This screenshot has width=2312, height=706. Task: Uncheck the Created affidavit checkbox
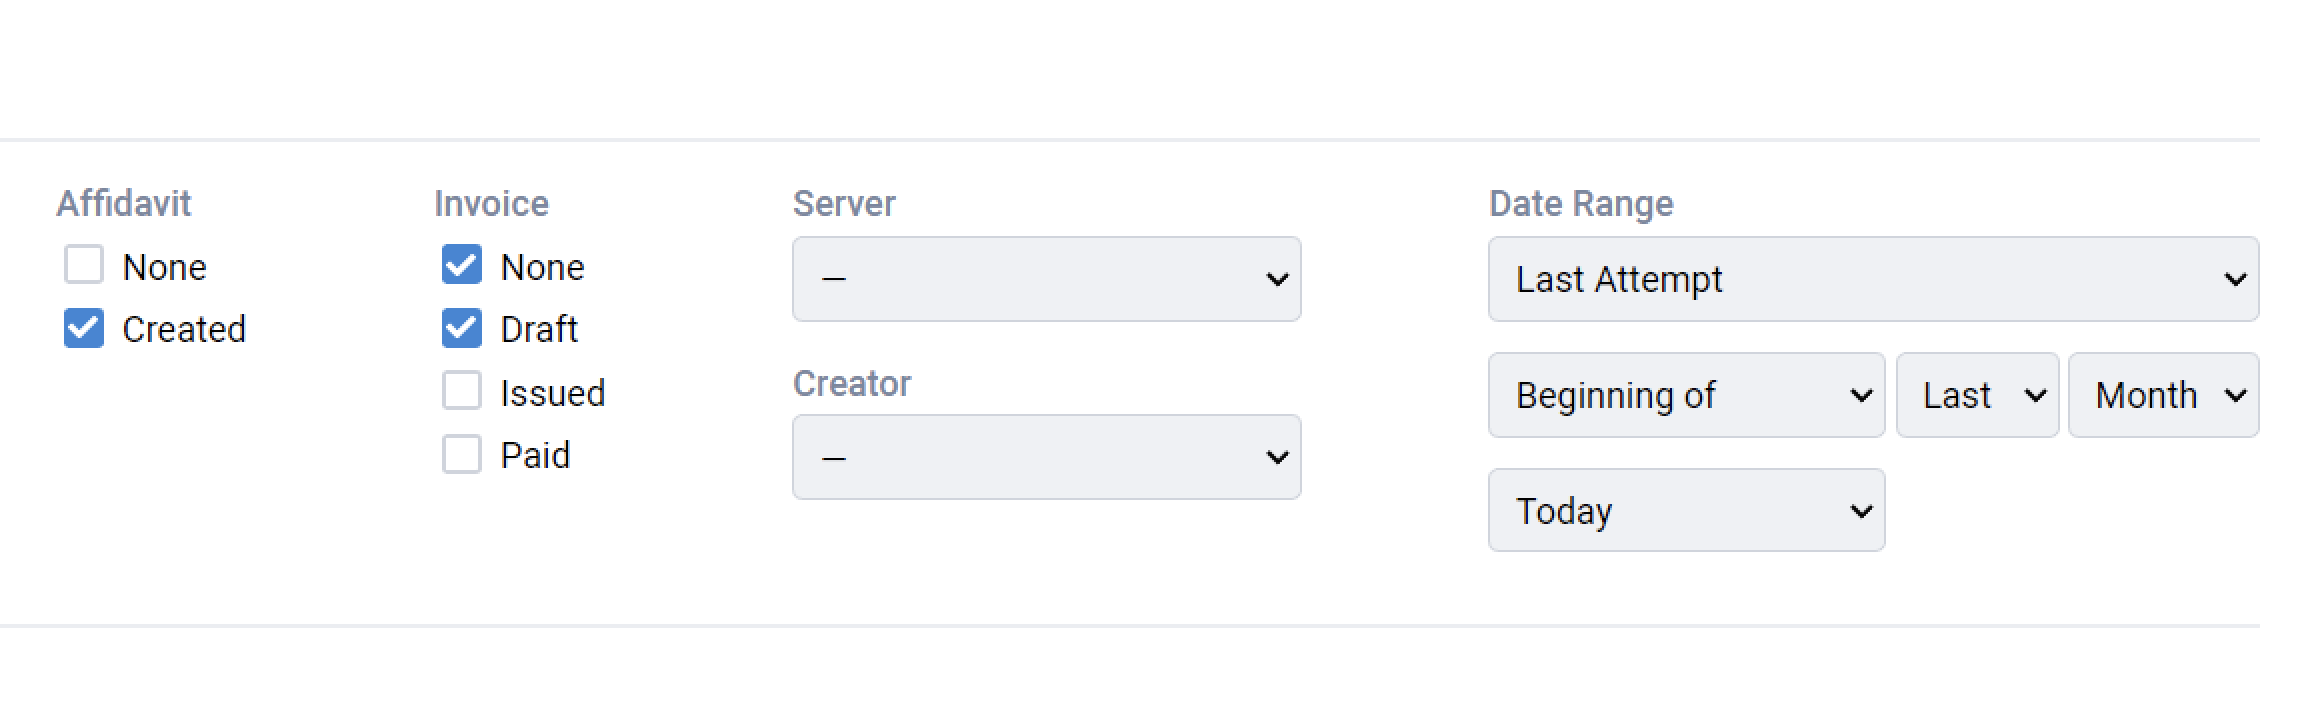tap(84, 328)
